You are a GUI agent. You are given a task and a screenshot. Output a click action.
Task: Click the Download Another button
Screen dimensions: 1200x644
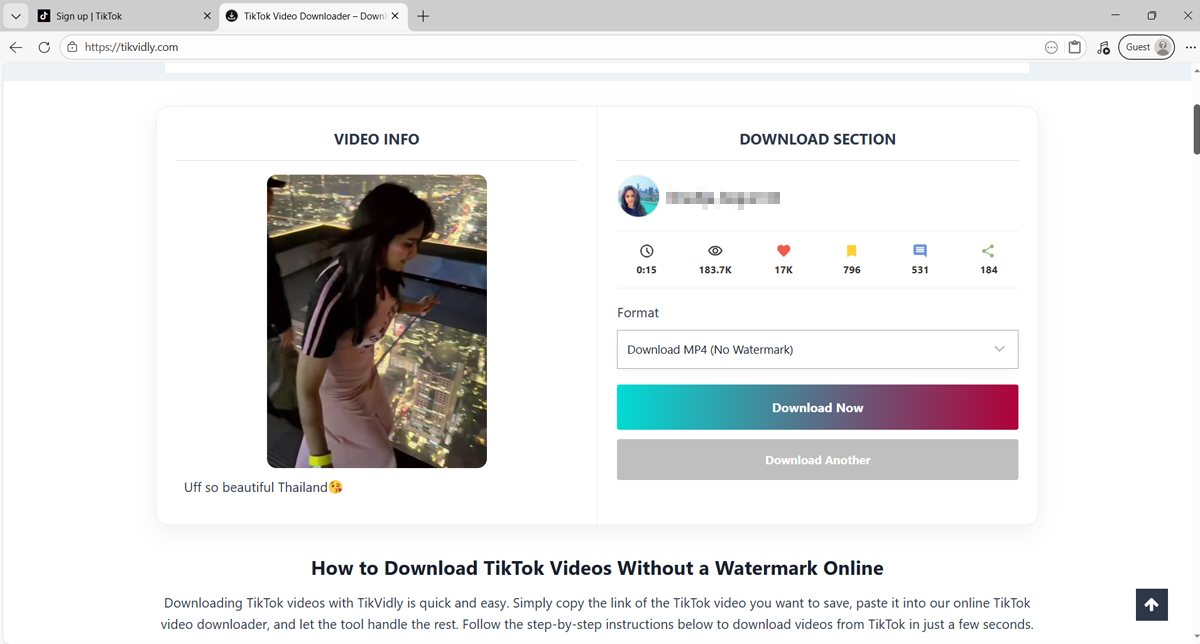817,460
